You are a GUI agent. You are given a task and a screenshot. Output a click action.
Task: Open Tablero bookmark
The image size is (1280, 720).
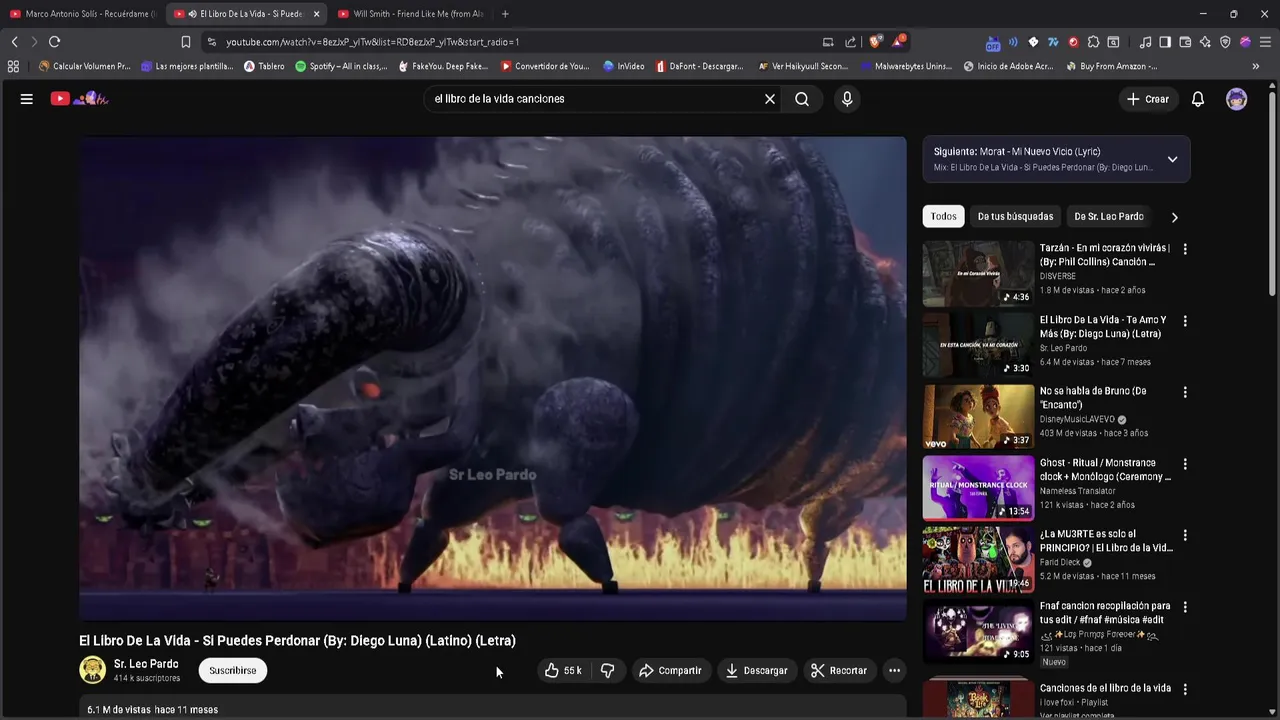click(x=264, y=66)
